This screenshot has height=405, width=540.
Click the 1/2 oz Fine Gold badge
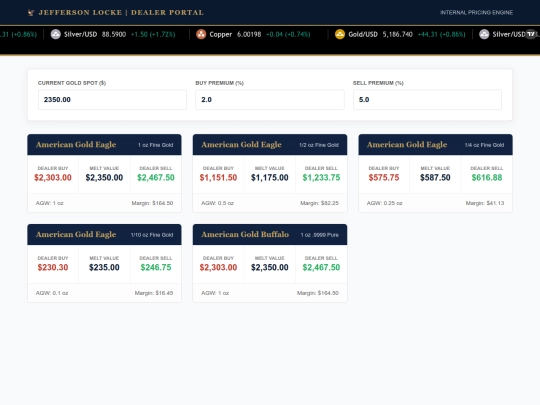coord(319,145)
